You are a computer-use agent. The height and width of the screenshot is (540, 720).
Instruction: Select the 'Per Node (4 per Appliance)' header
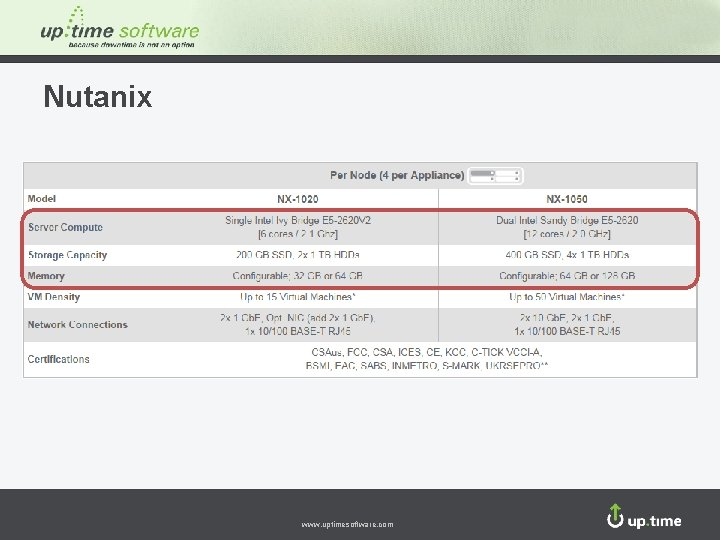397,175
